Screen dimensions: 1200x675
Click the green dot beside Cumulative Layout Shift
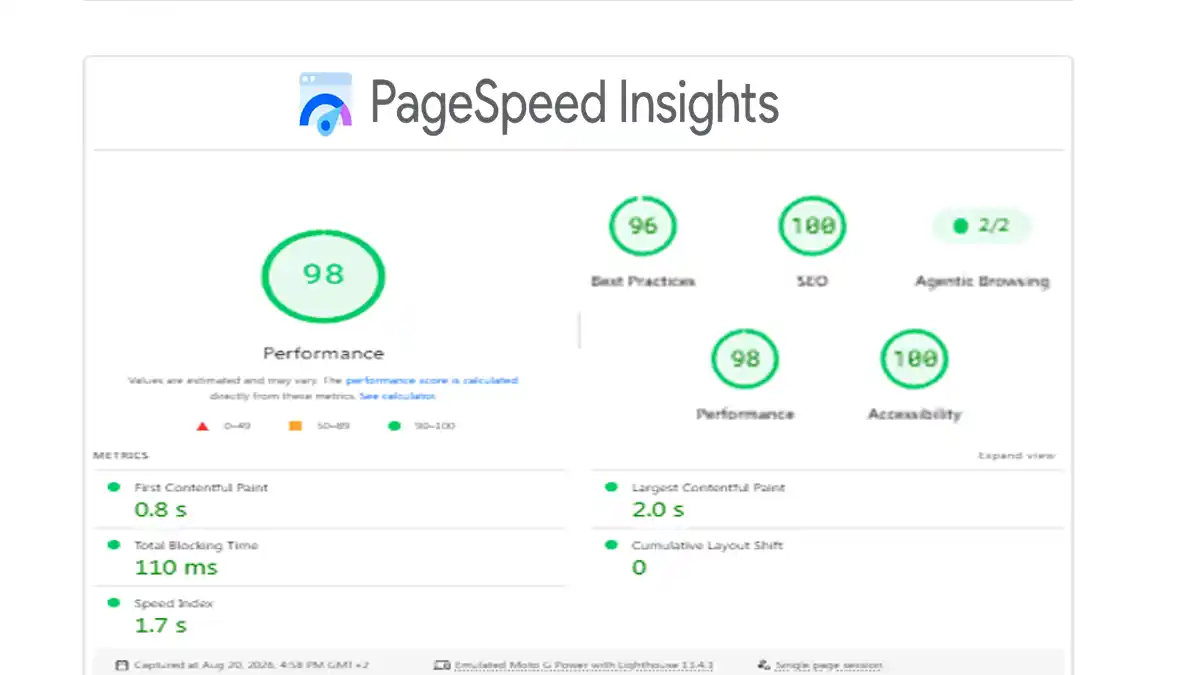tap(611, 546)
